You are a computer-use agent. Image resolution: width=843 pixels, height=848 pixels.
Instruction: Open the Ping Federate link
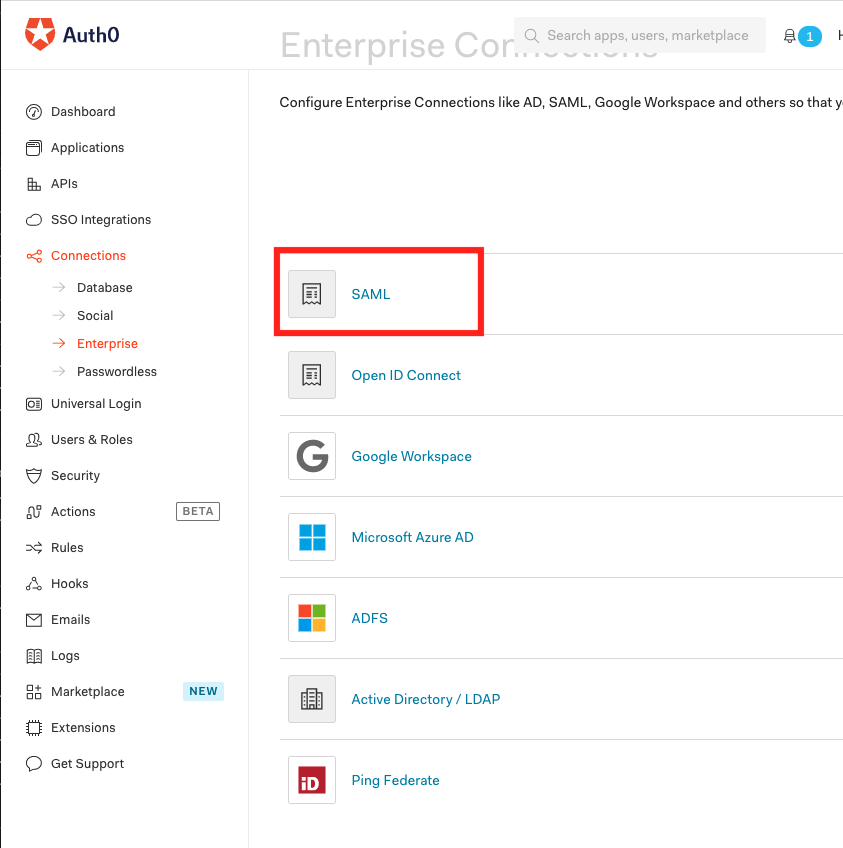coord(396,780)
